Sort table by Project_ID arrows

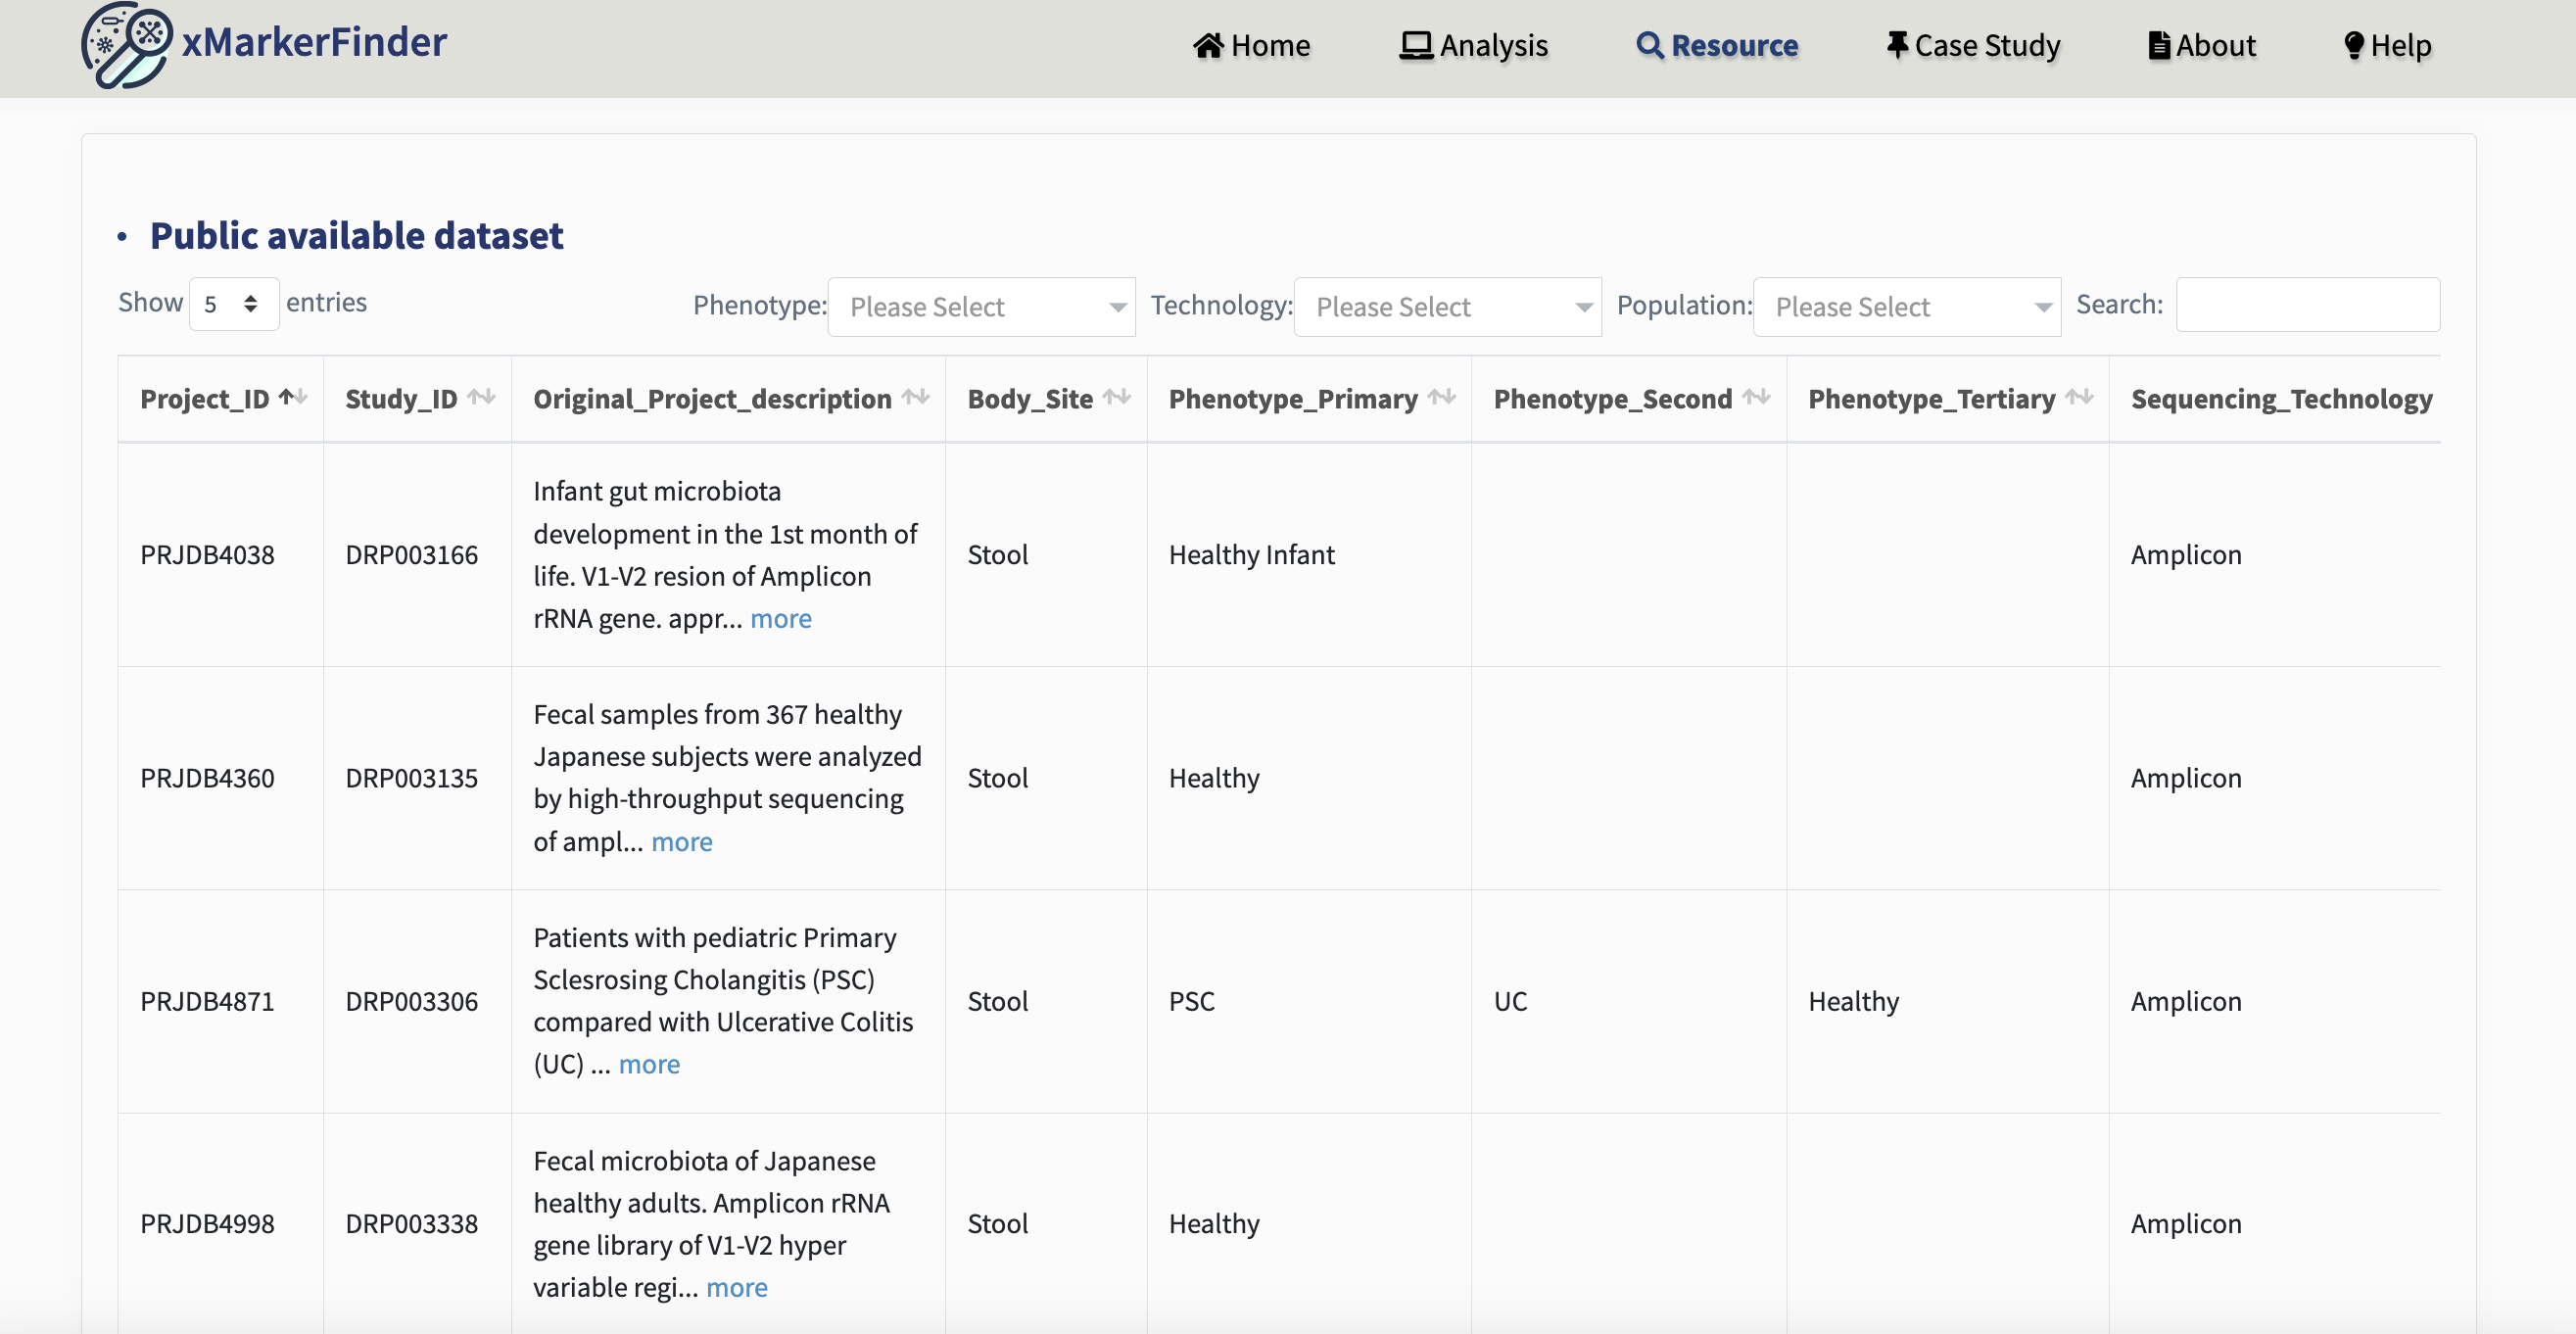(x=293, y=398)
